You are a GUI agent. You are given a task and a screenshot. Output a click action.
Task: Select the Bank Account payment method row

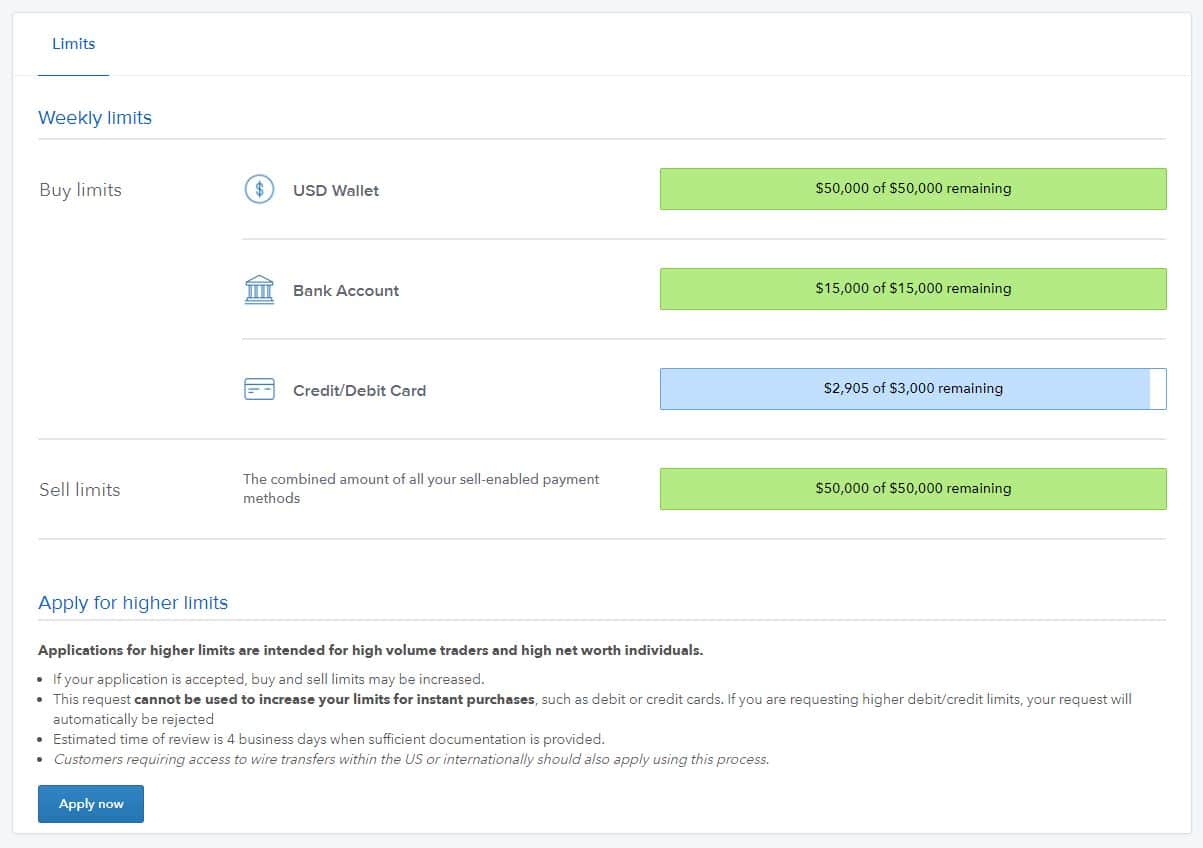coord(344,290)
